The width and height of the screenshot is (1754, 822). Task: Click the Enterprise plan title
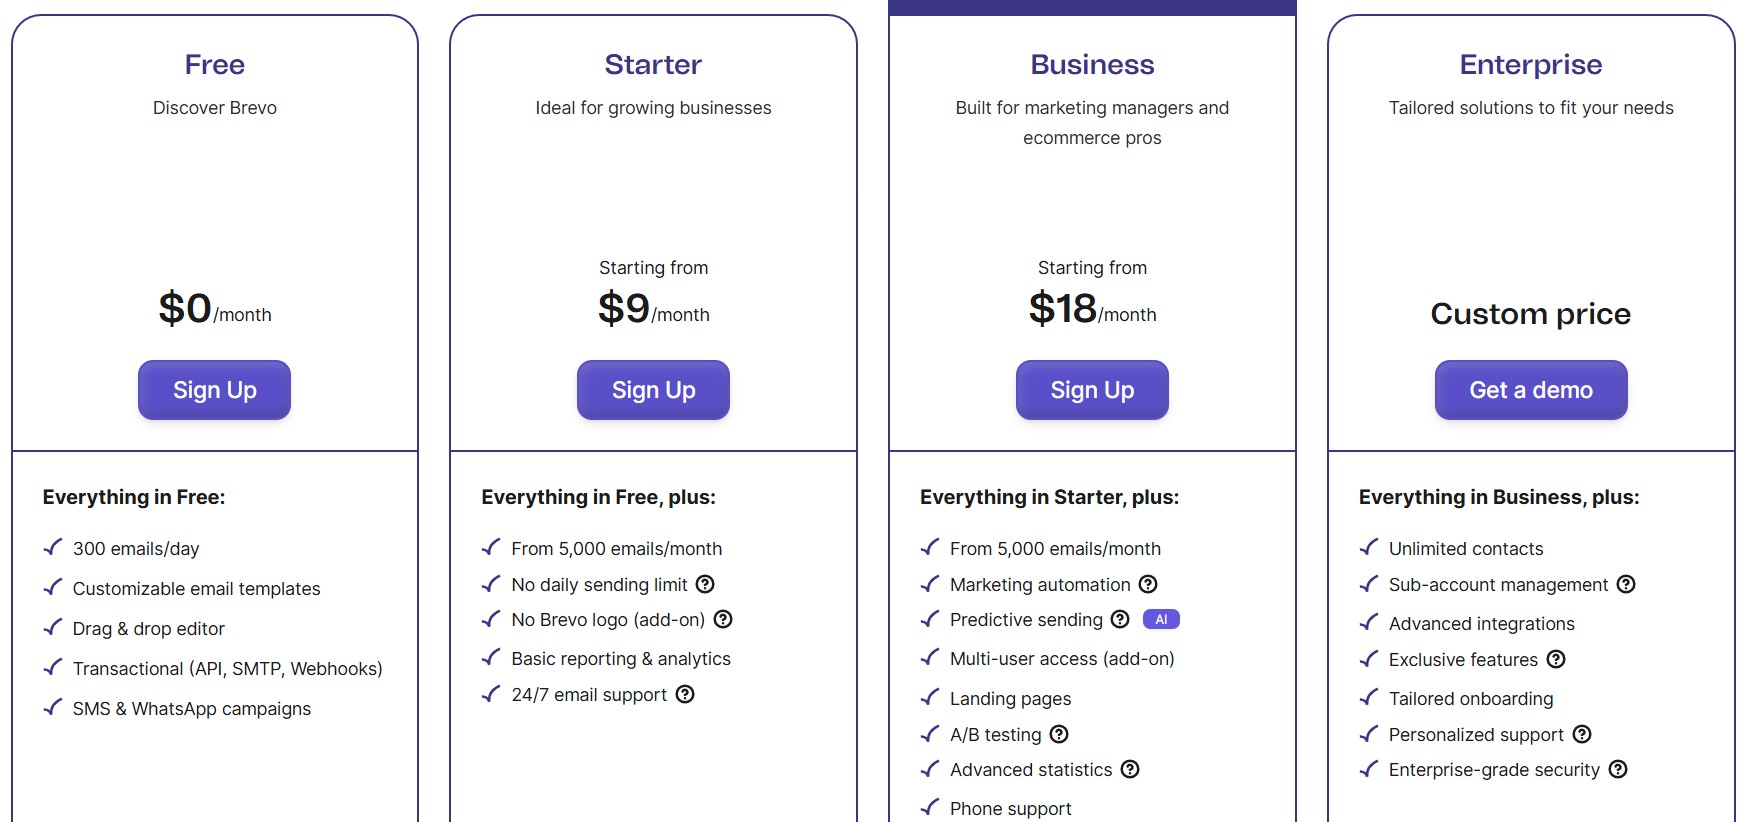[1530, 65]
